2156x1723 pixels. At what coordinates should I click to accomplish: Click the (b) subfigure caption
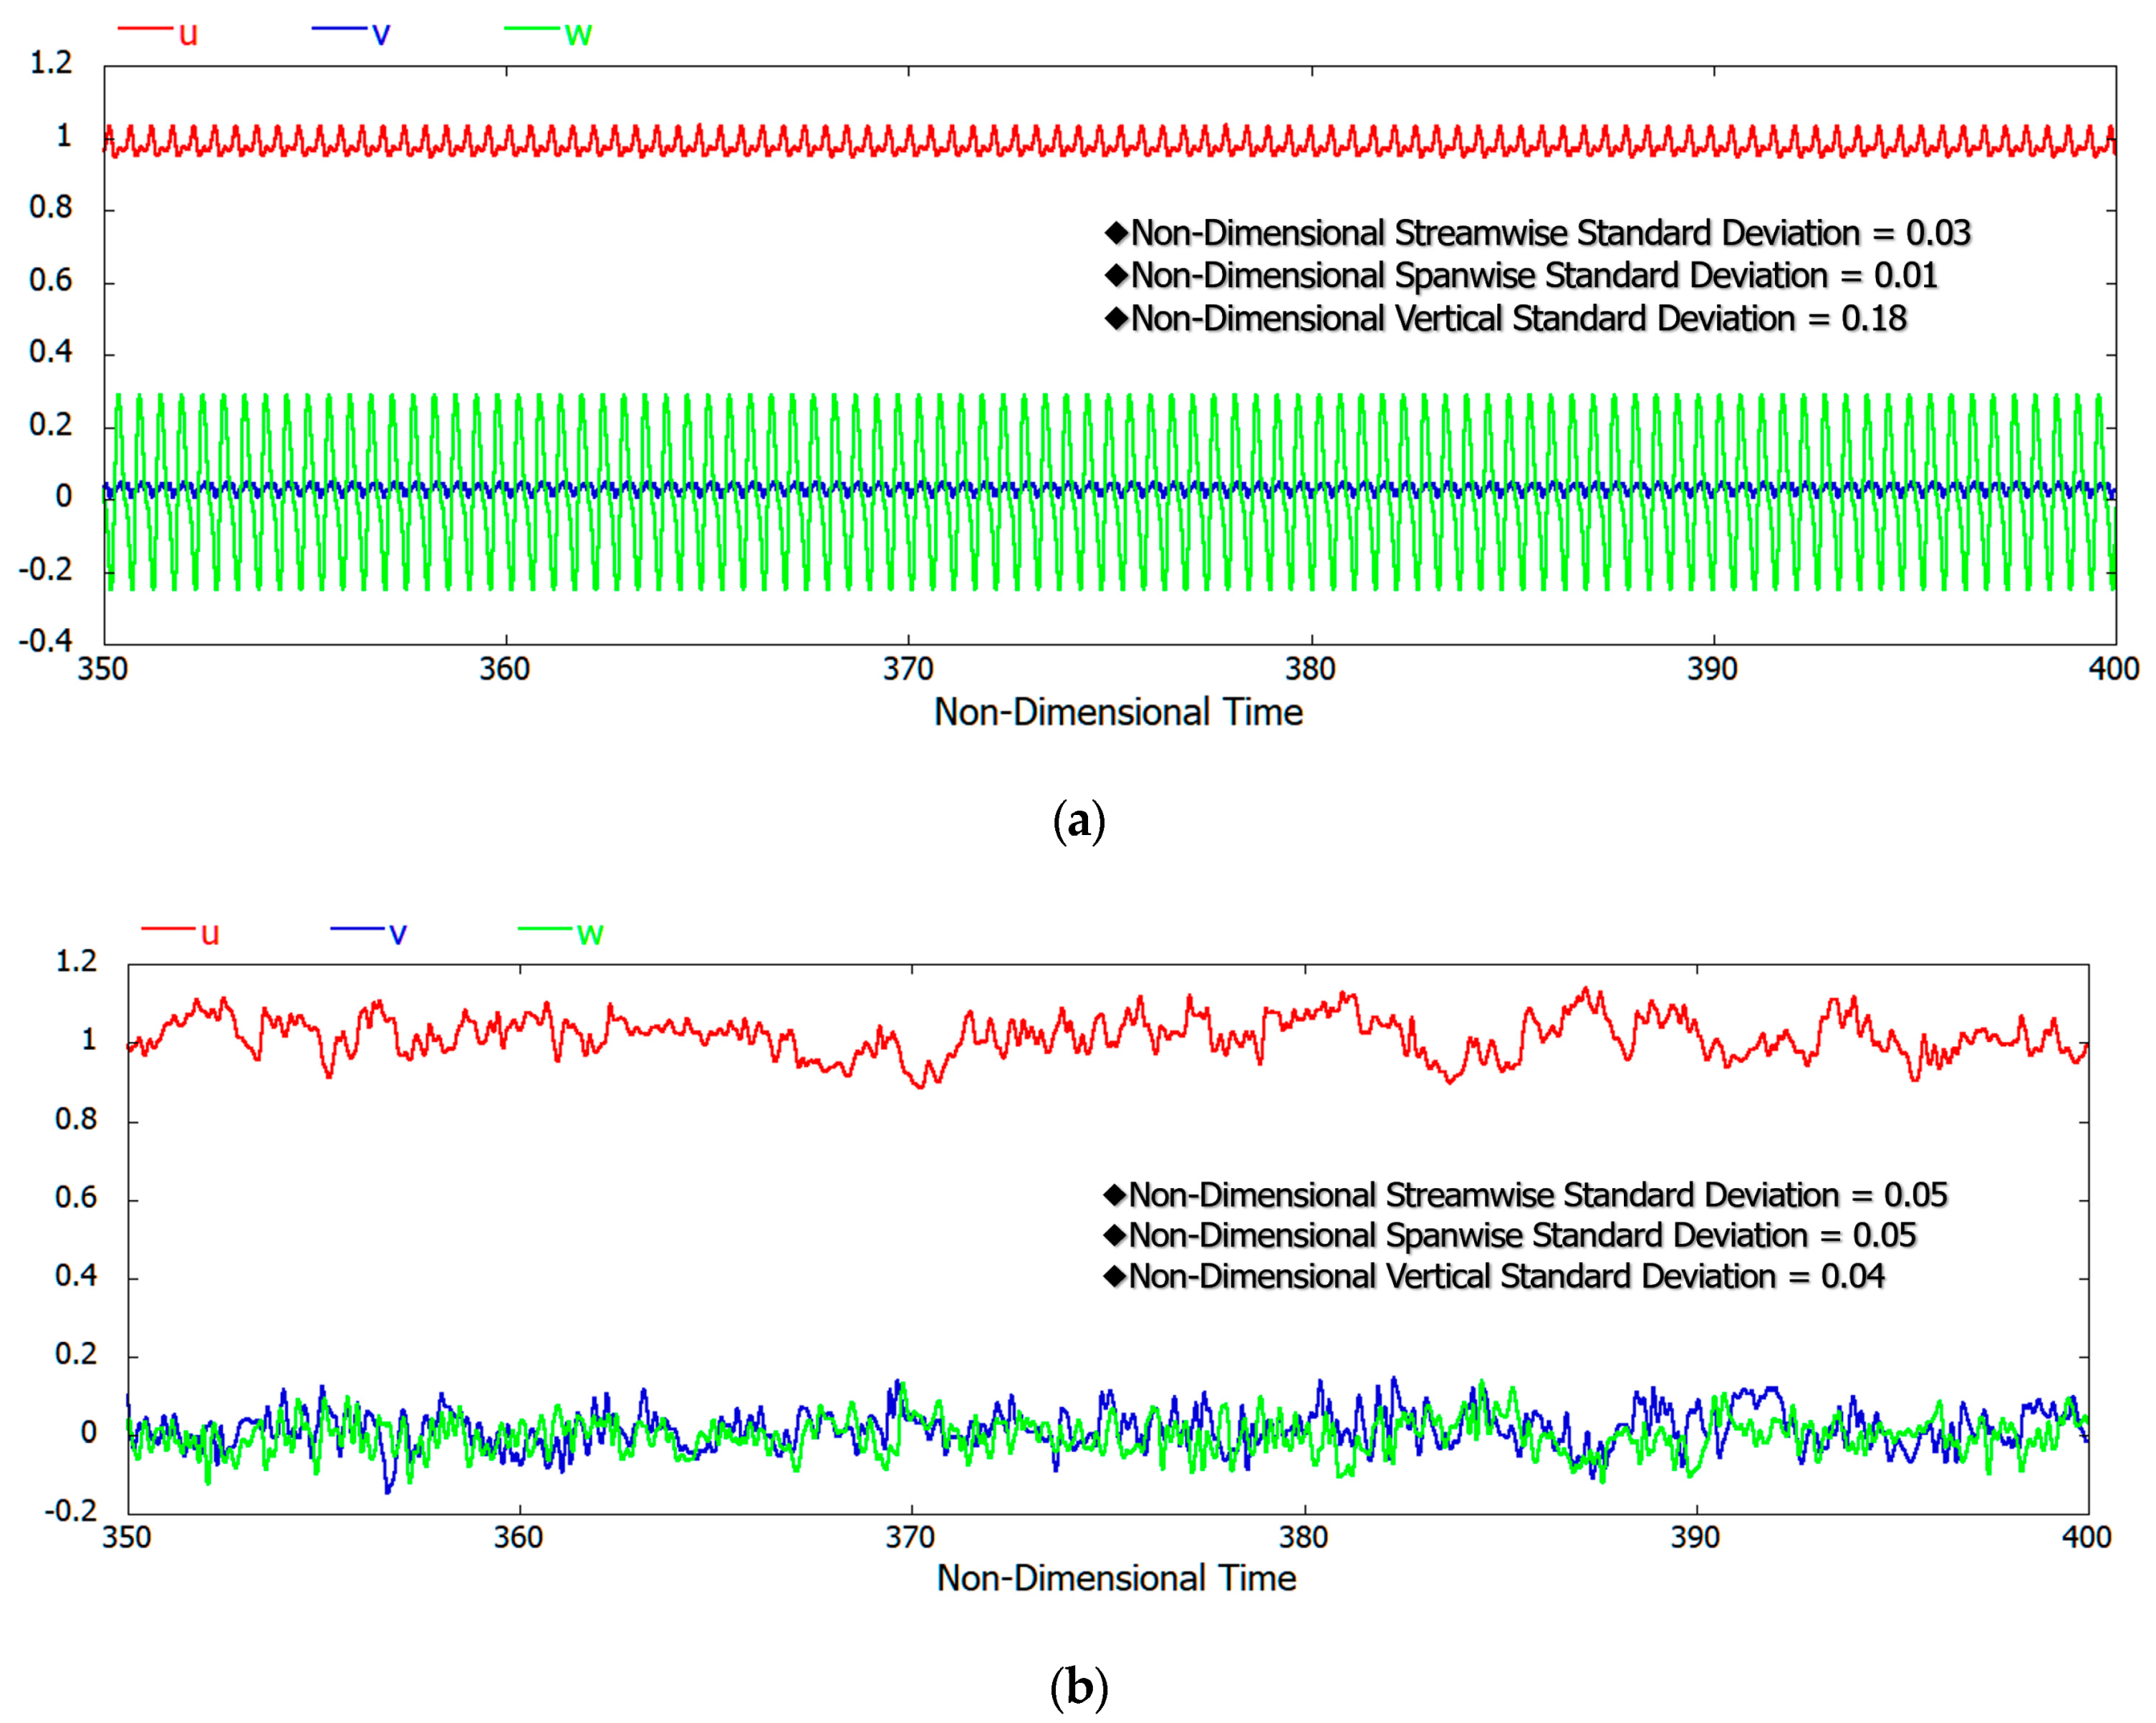point(1079,1688)
